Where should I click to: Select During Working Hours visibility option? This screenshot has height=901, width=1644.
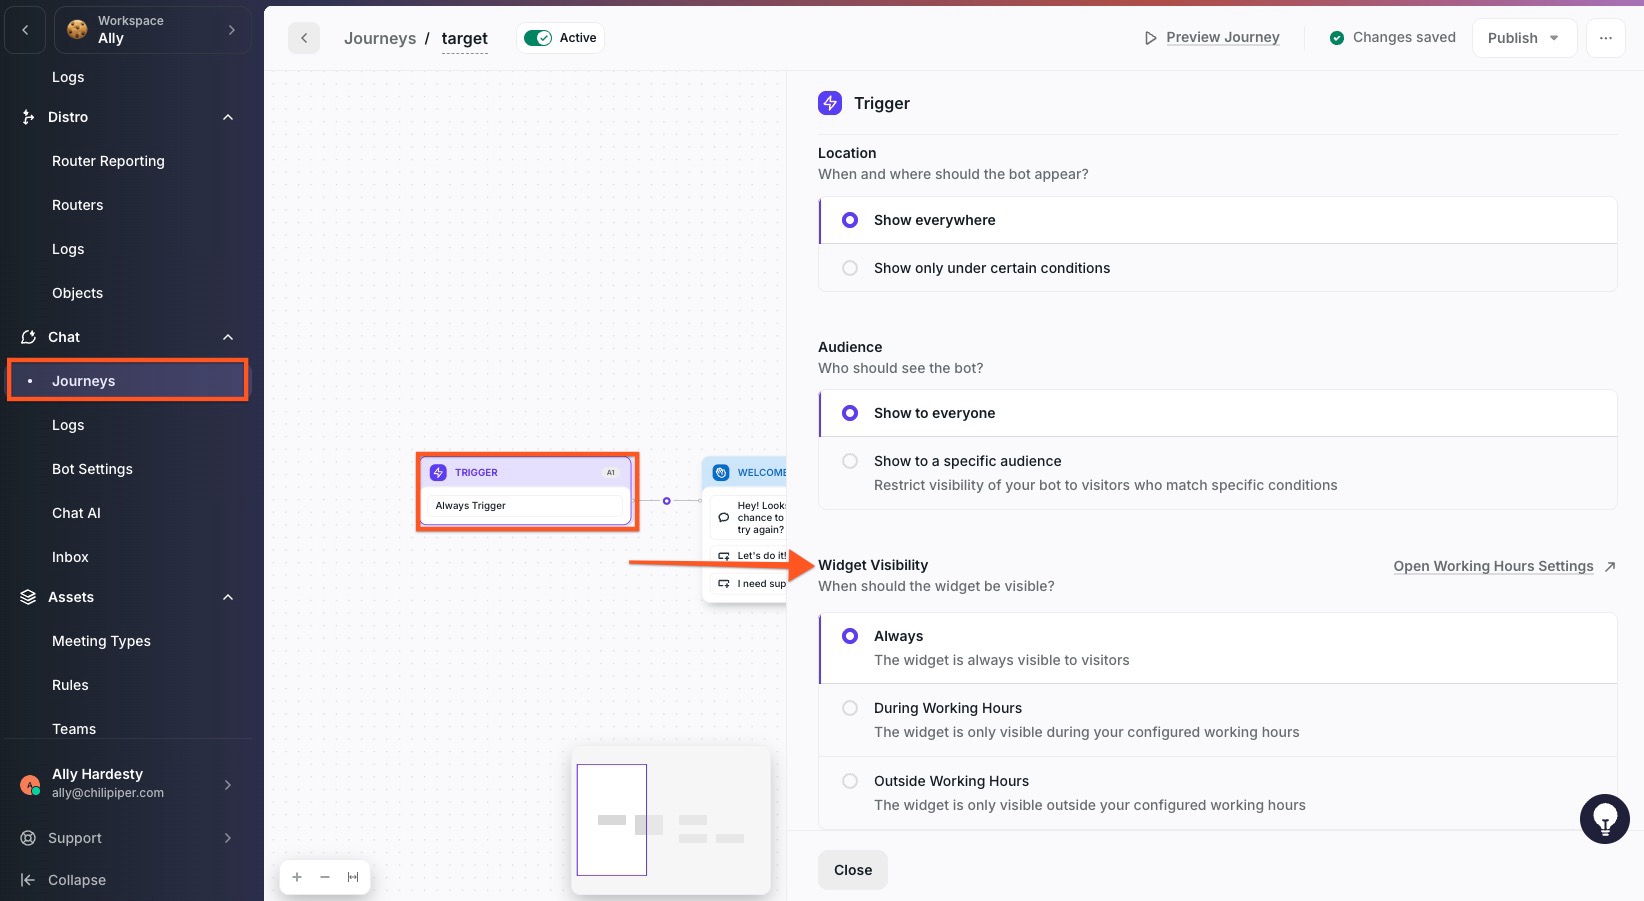pyautogui.click(x=850, y=708)
